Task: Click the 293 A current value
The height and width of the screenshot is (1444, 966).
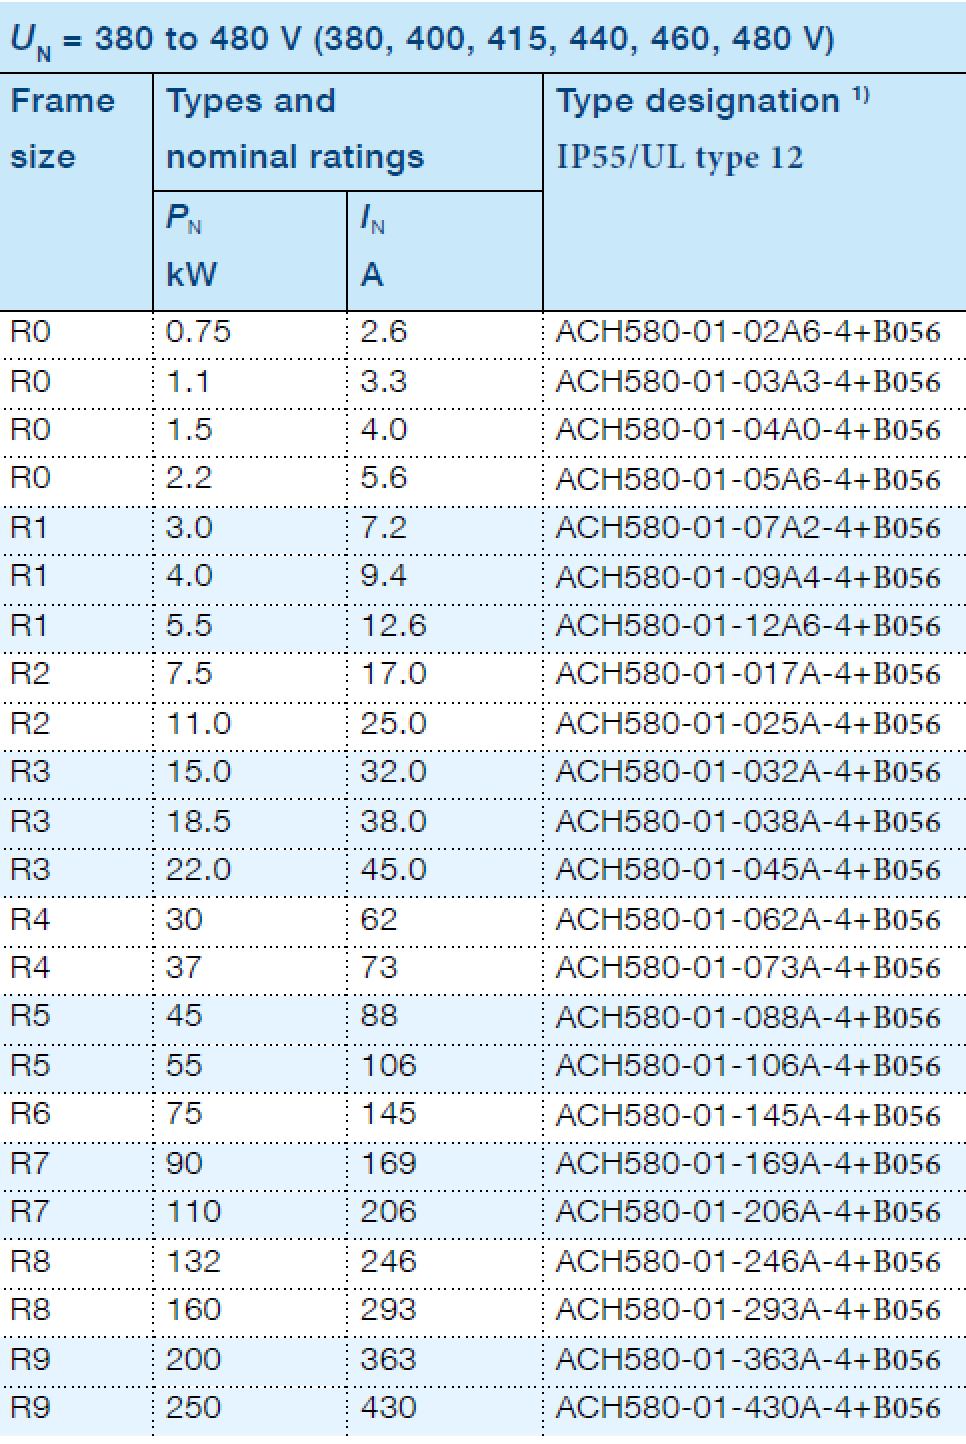Action: [388, 1310]
